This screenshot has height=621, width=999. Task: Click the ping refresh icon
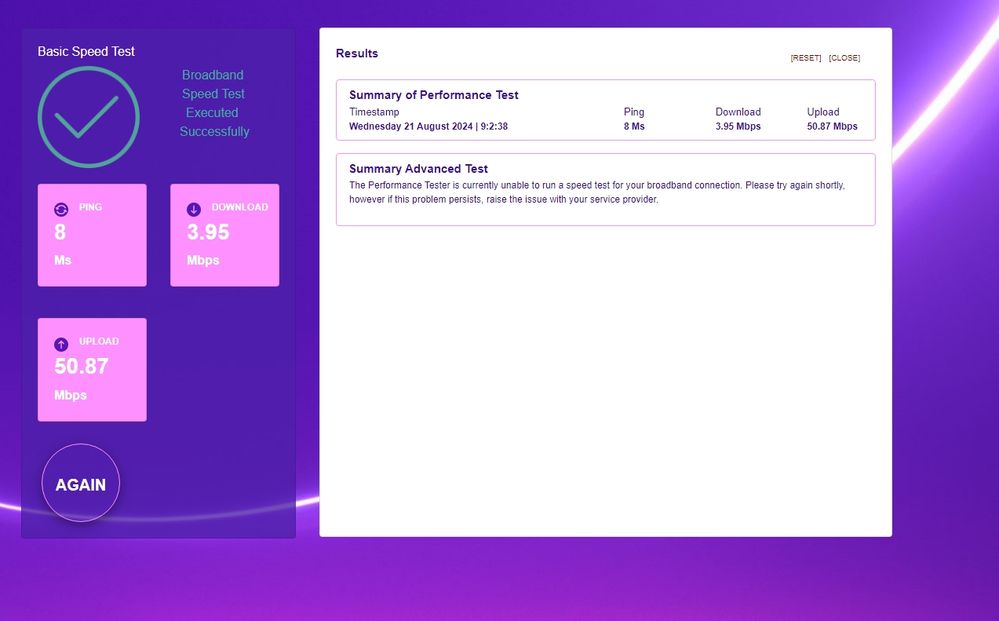61,209
